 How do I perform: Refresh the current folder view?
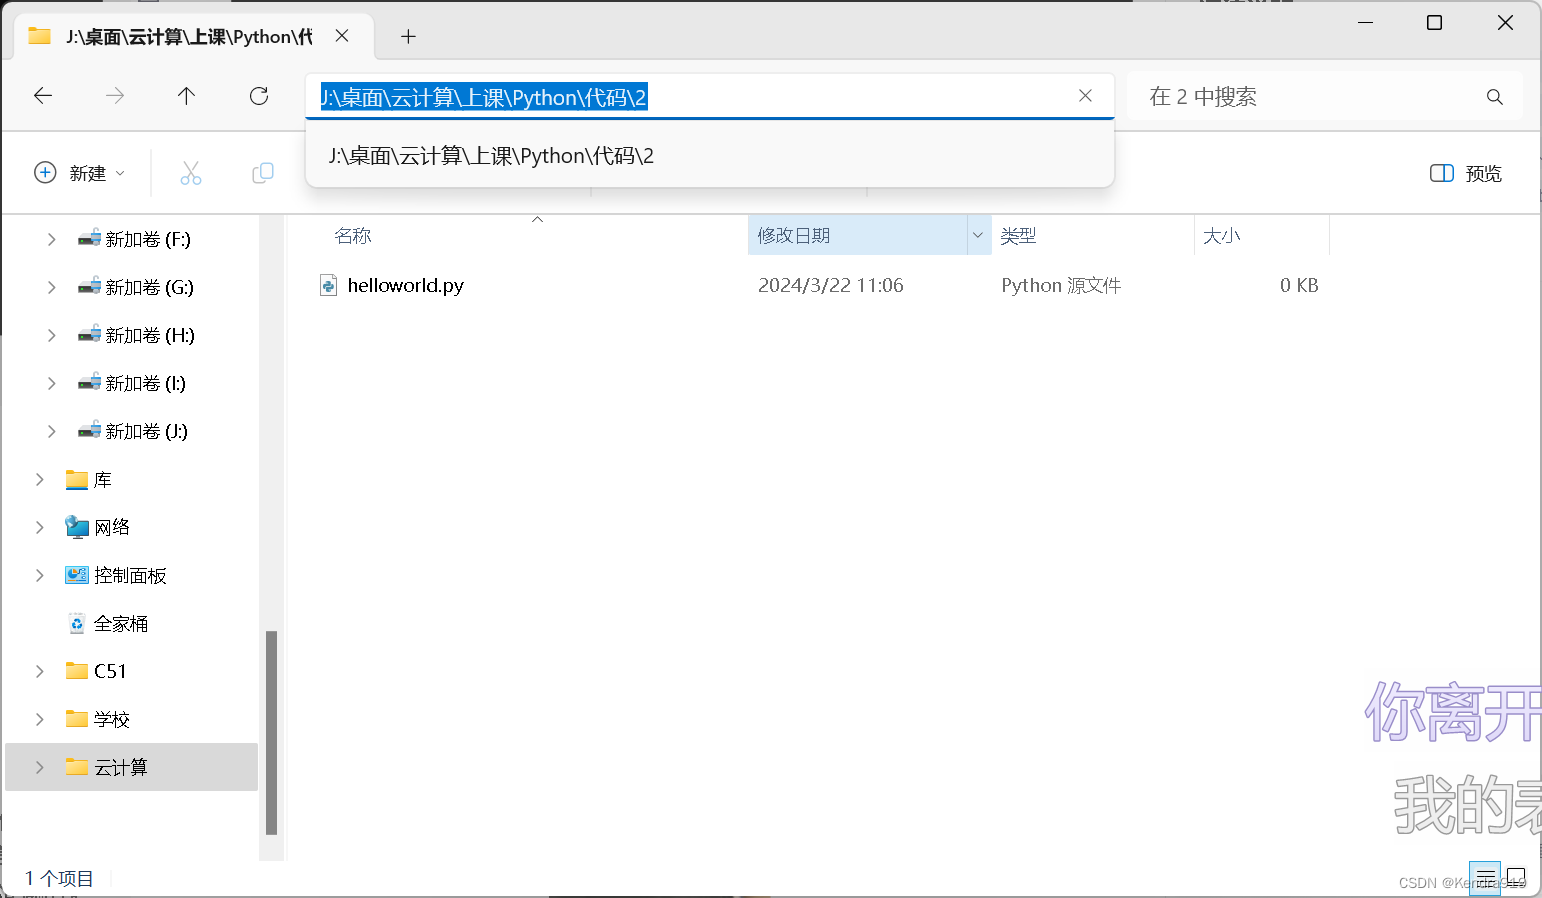(x=259, y=96)
